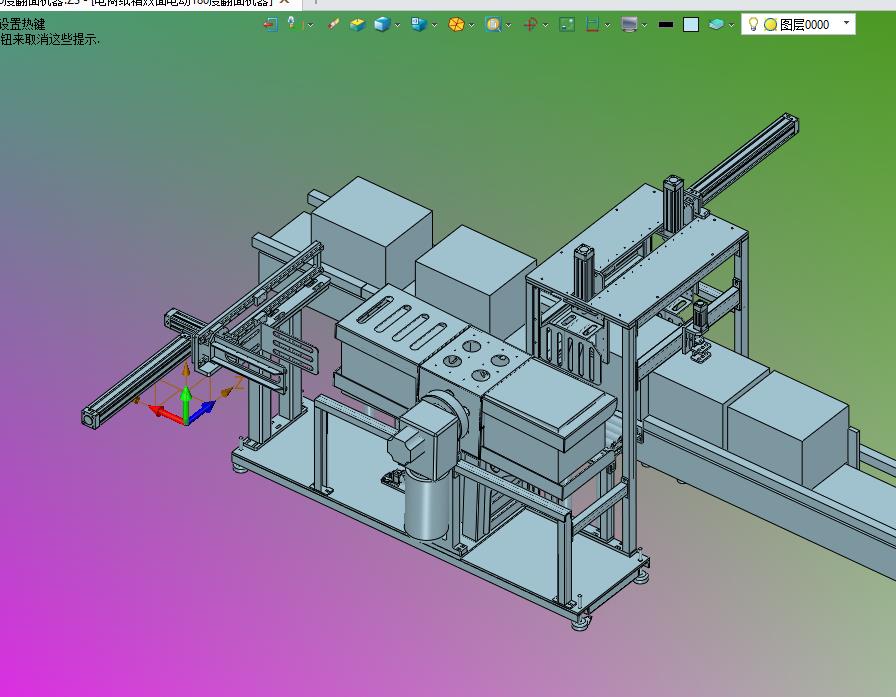Select the 翻面机器 document tab
The image size is (896, 697).
click(136, 3)
